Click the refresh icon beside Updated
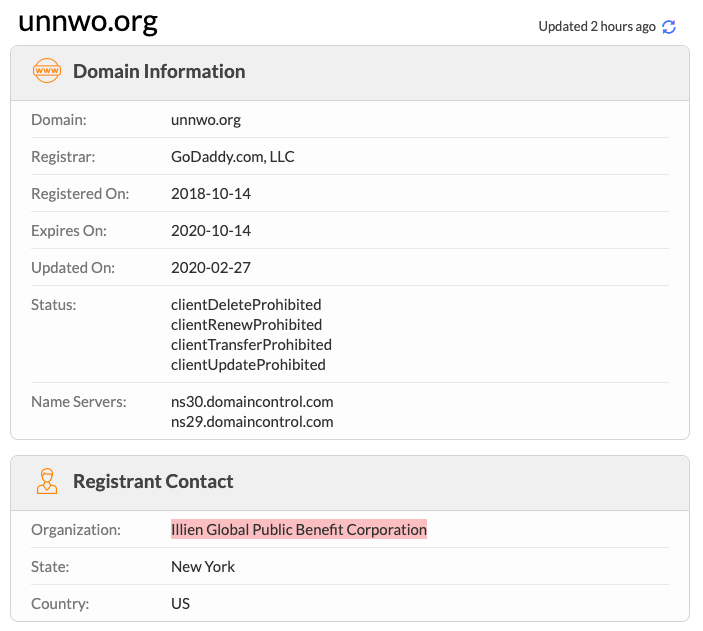 (x=669, y=27)
